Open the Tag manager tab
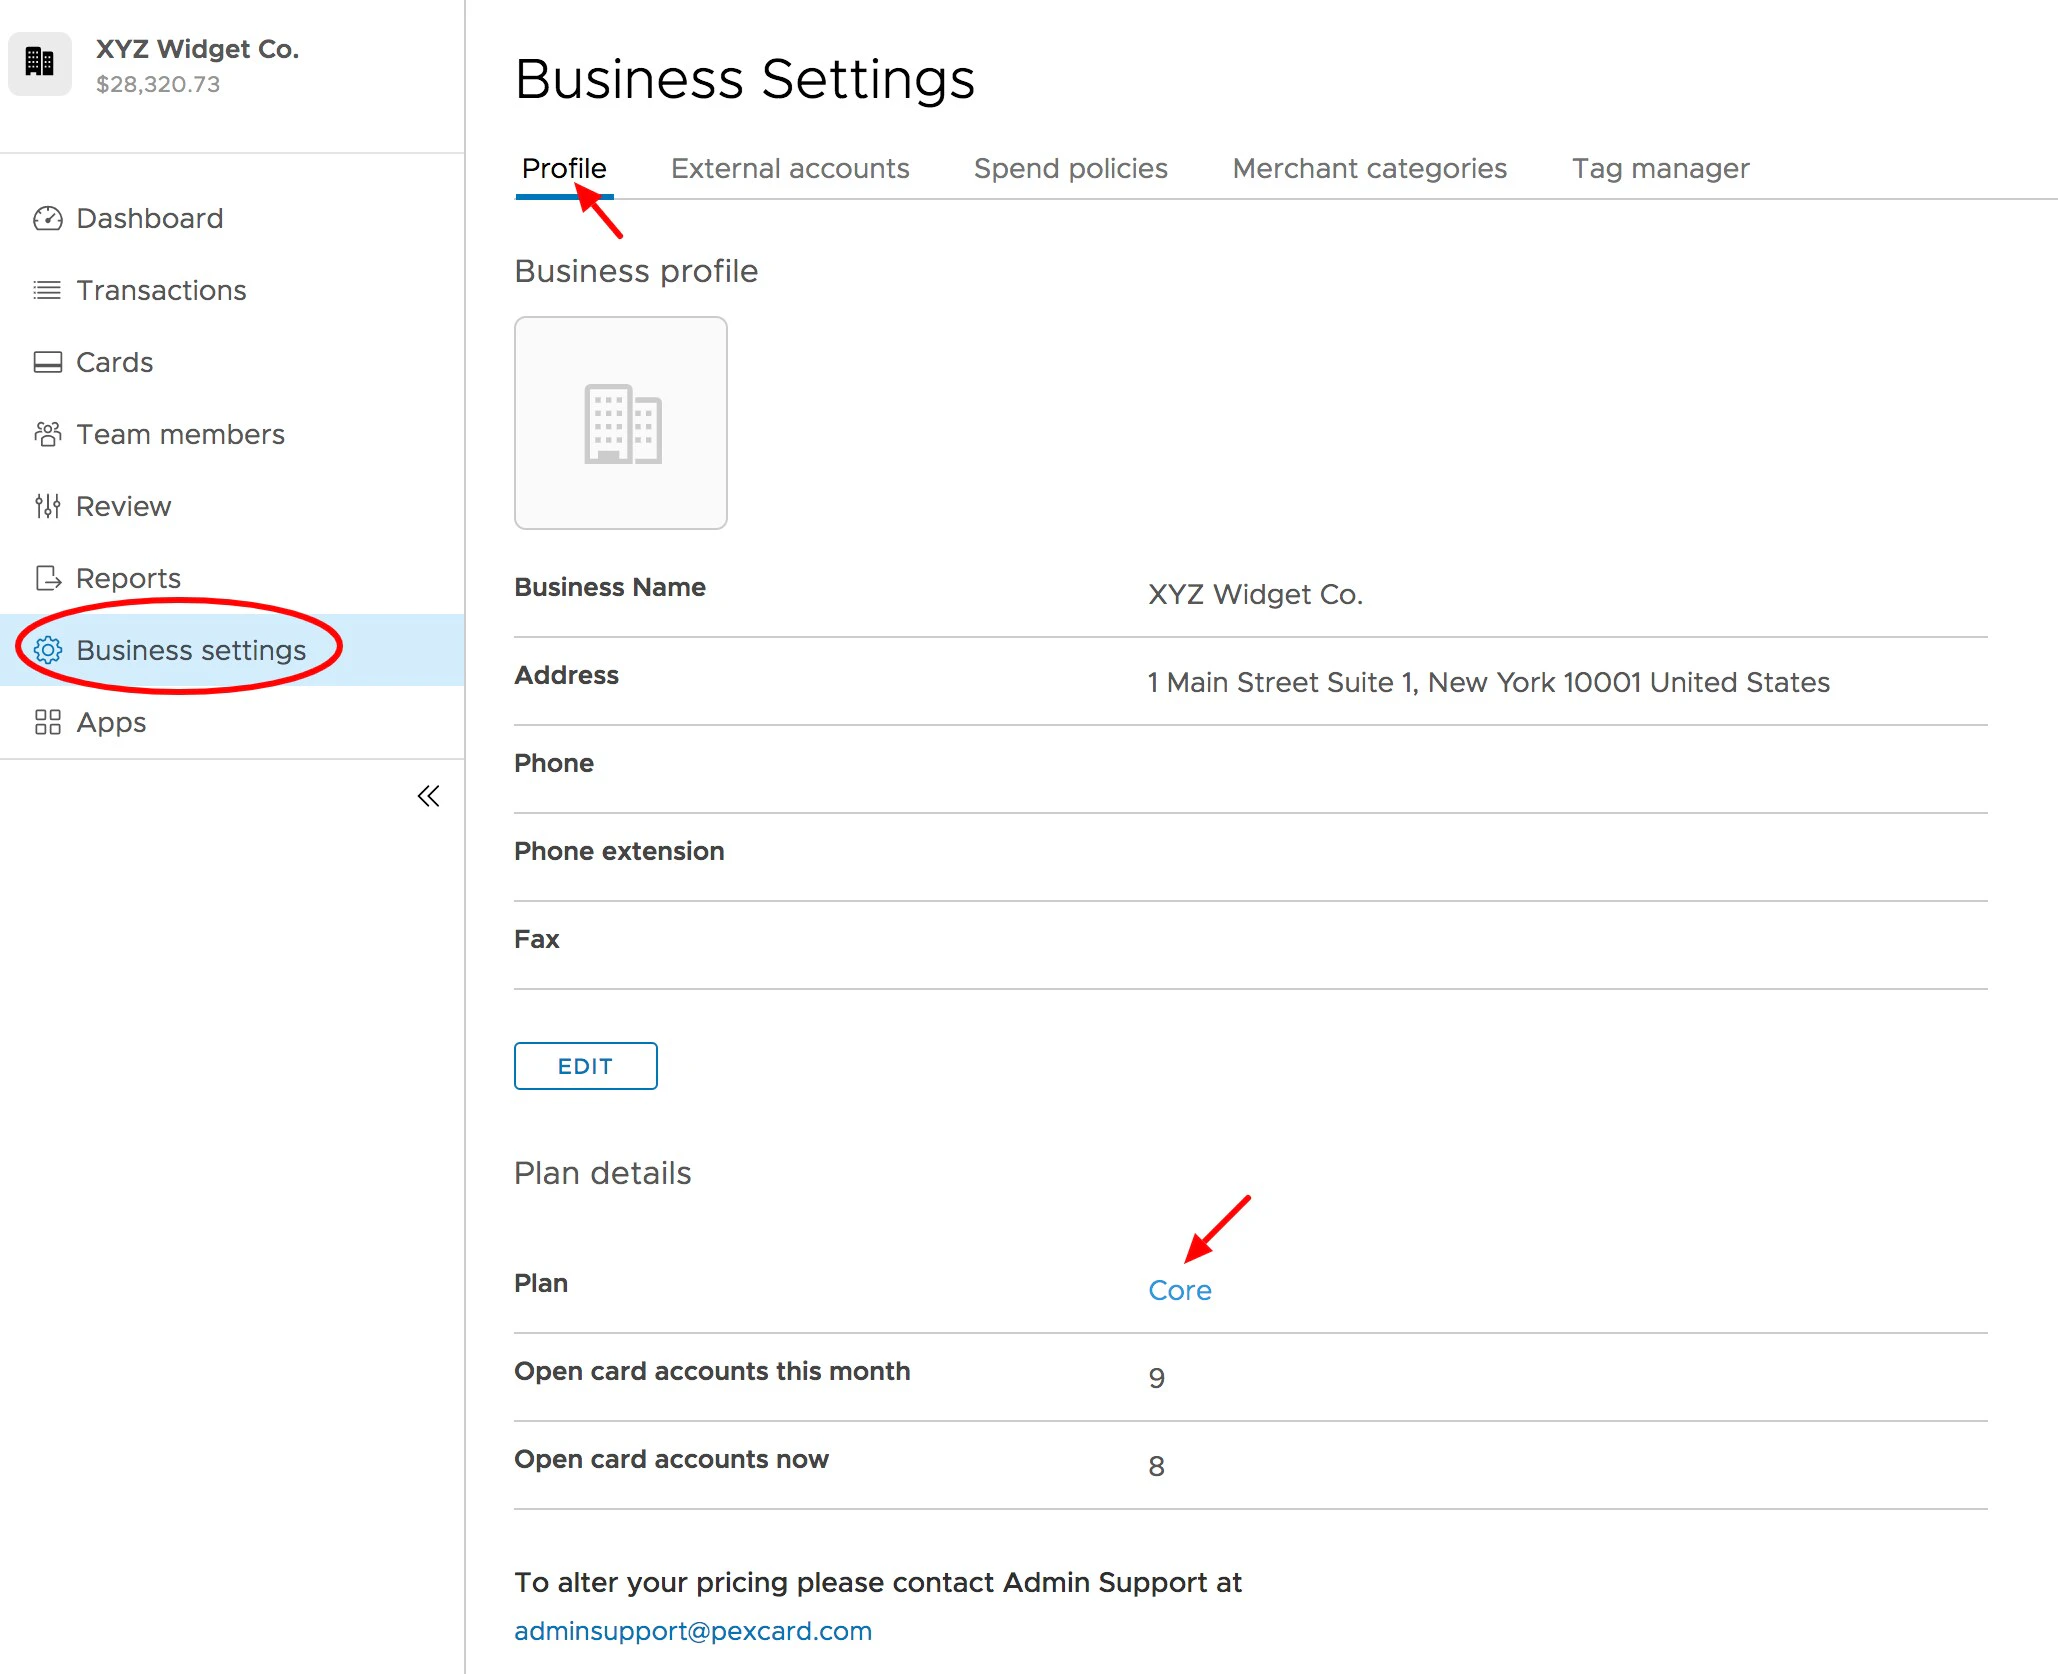The width and height of the screenshot is (2058, 1674). pyautogui.click(x=1659, y=169)
